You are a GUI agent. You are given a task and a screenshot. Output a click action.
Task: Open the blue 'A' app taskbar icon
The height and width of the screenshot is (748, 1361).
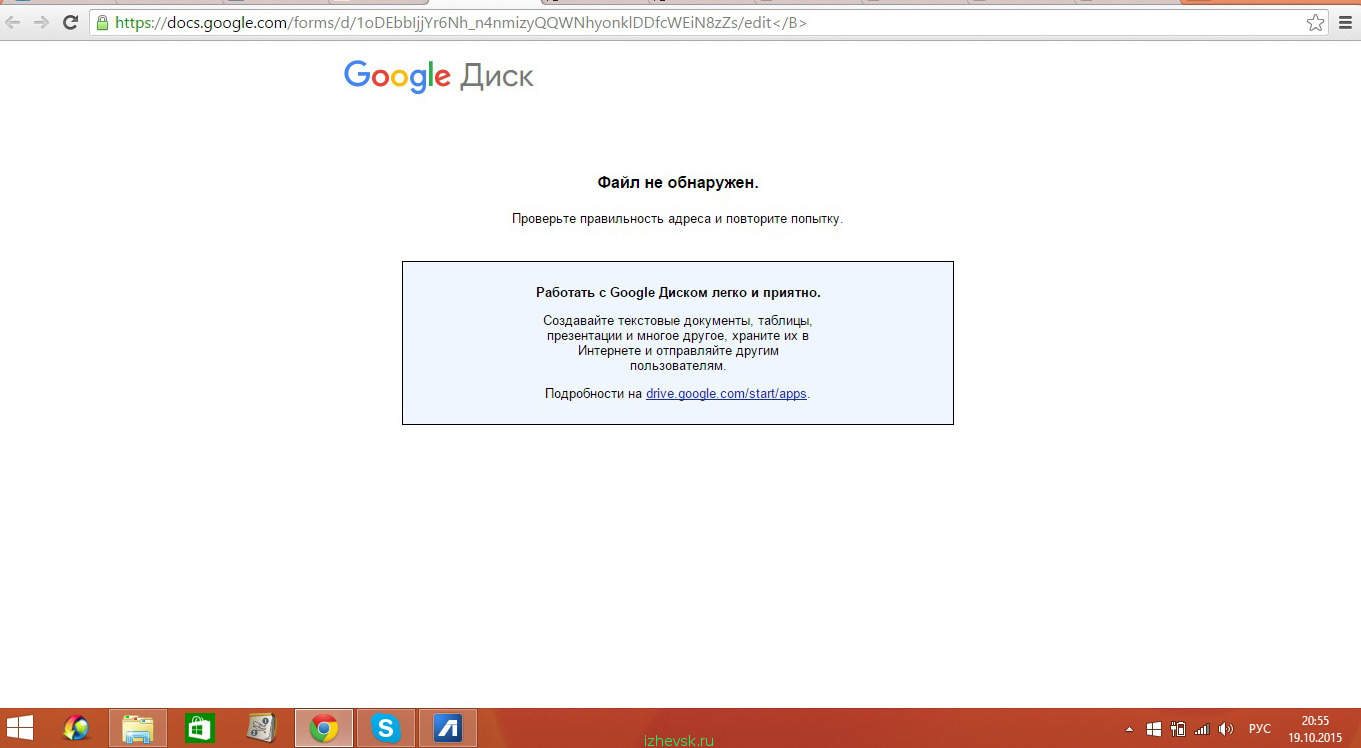tap(448, 728)
